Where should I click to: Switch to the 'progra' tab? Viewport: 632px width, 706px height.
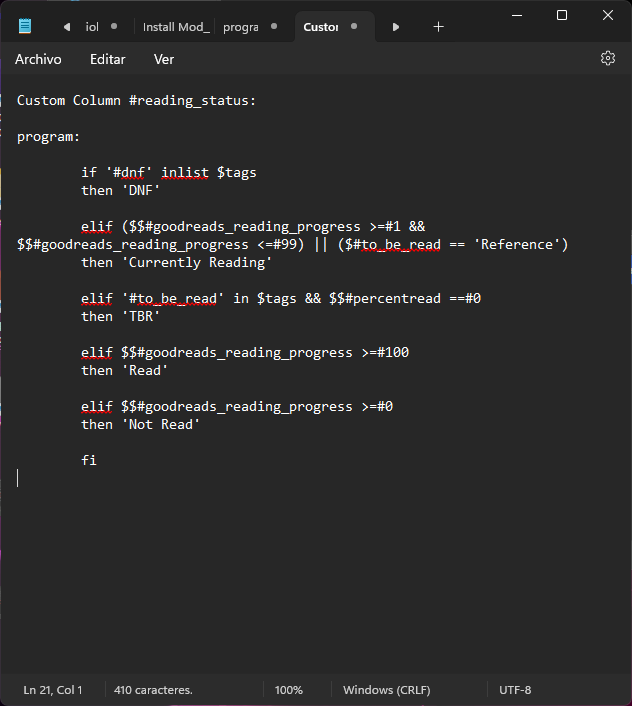pyautogui.click(x=241, y=27)
